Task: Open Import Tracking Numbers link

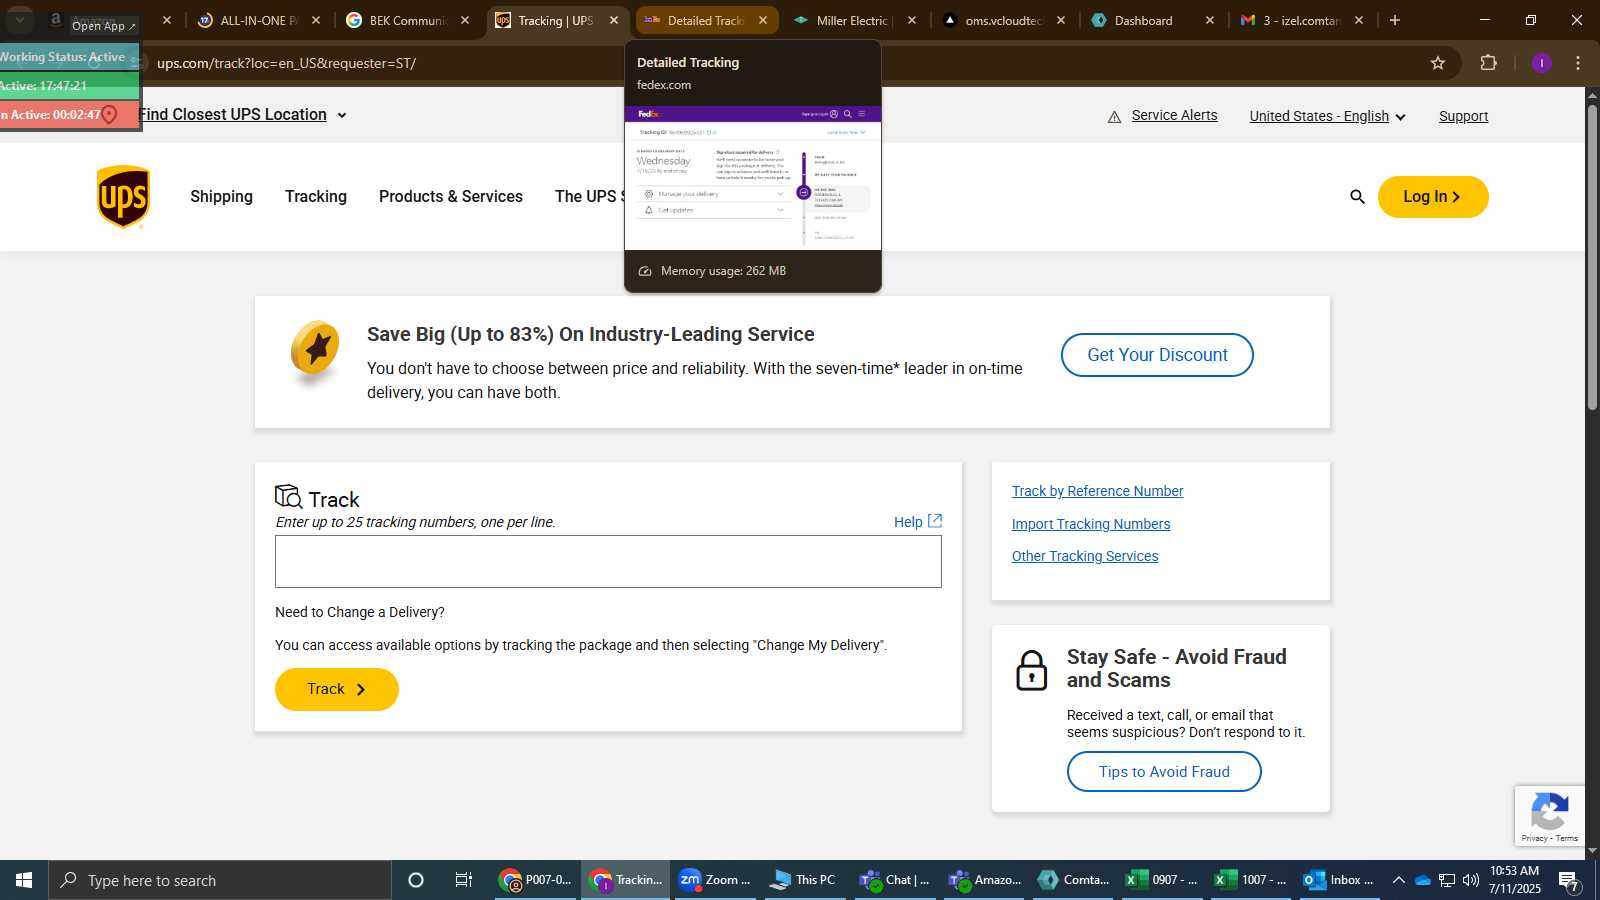Action: tap(1090, 524)
